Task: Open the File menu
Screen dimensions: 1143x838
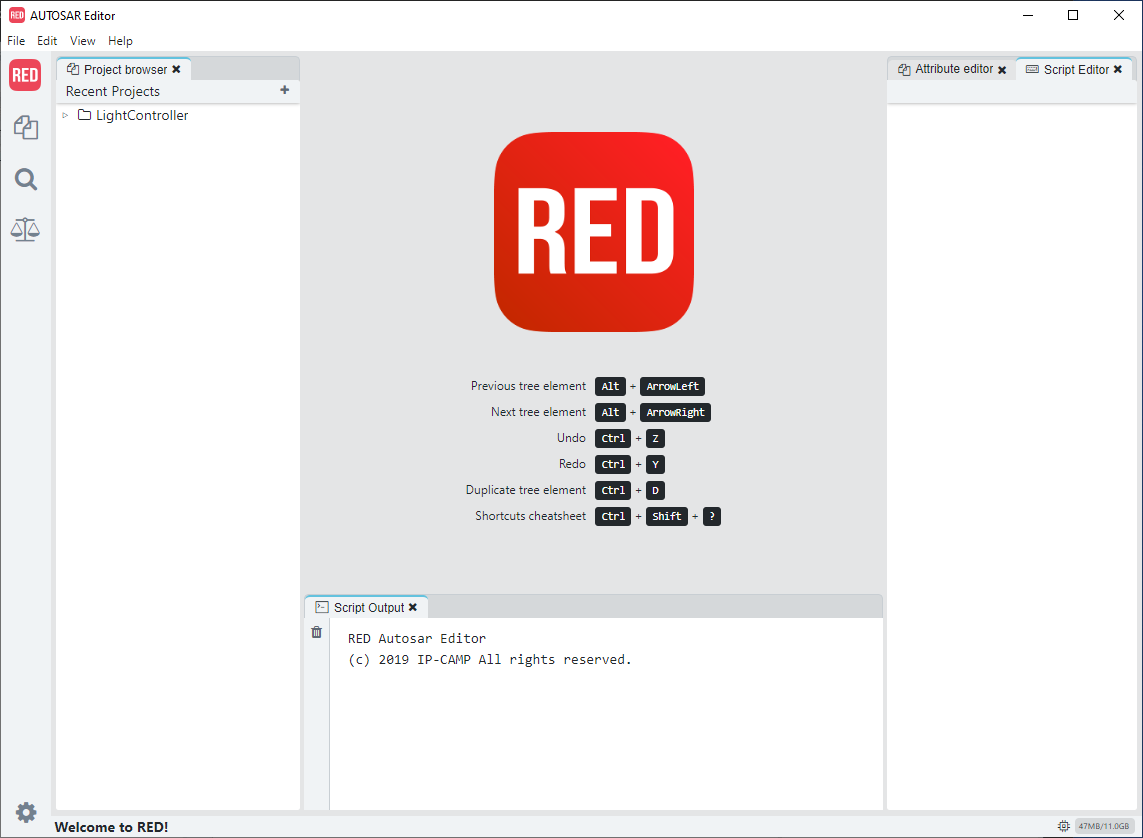Action: 16,41
